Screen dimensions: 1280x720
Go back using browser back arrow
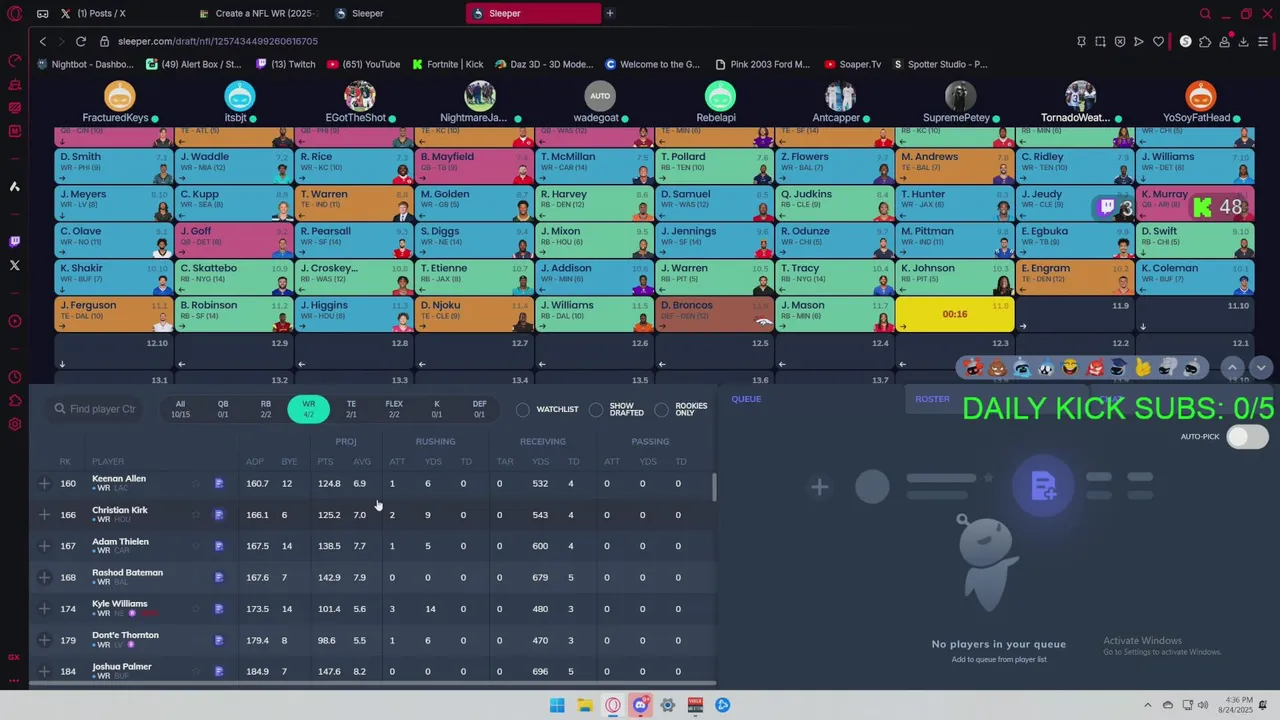tap(42, 41)
